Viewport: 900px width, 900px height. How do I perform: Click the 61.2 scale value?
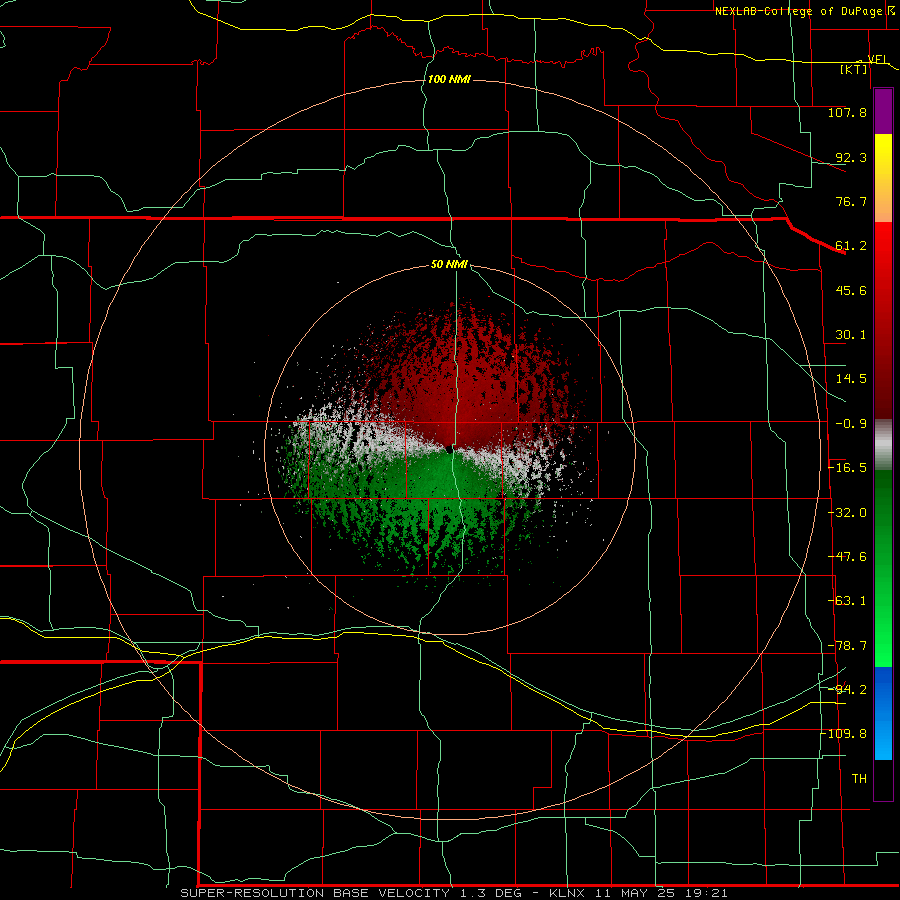(851, 246)
